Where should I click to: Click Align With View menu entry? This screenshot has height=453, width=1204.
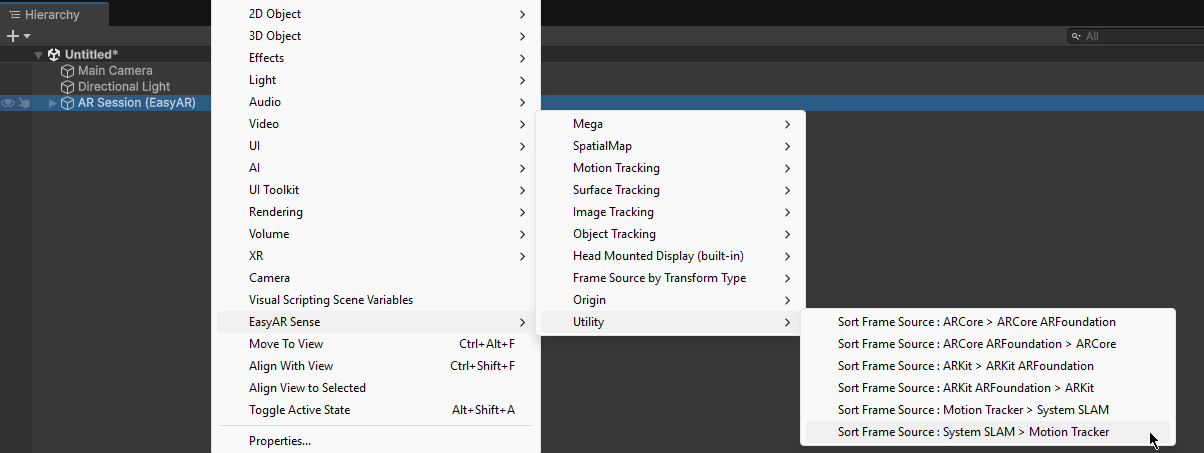[x=291, y=366]
